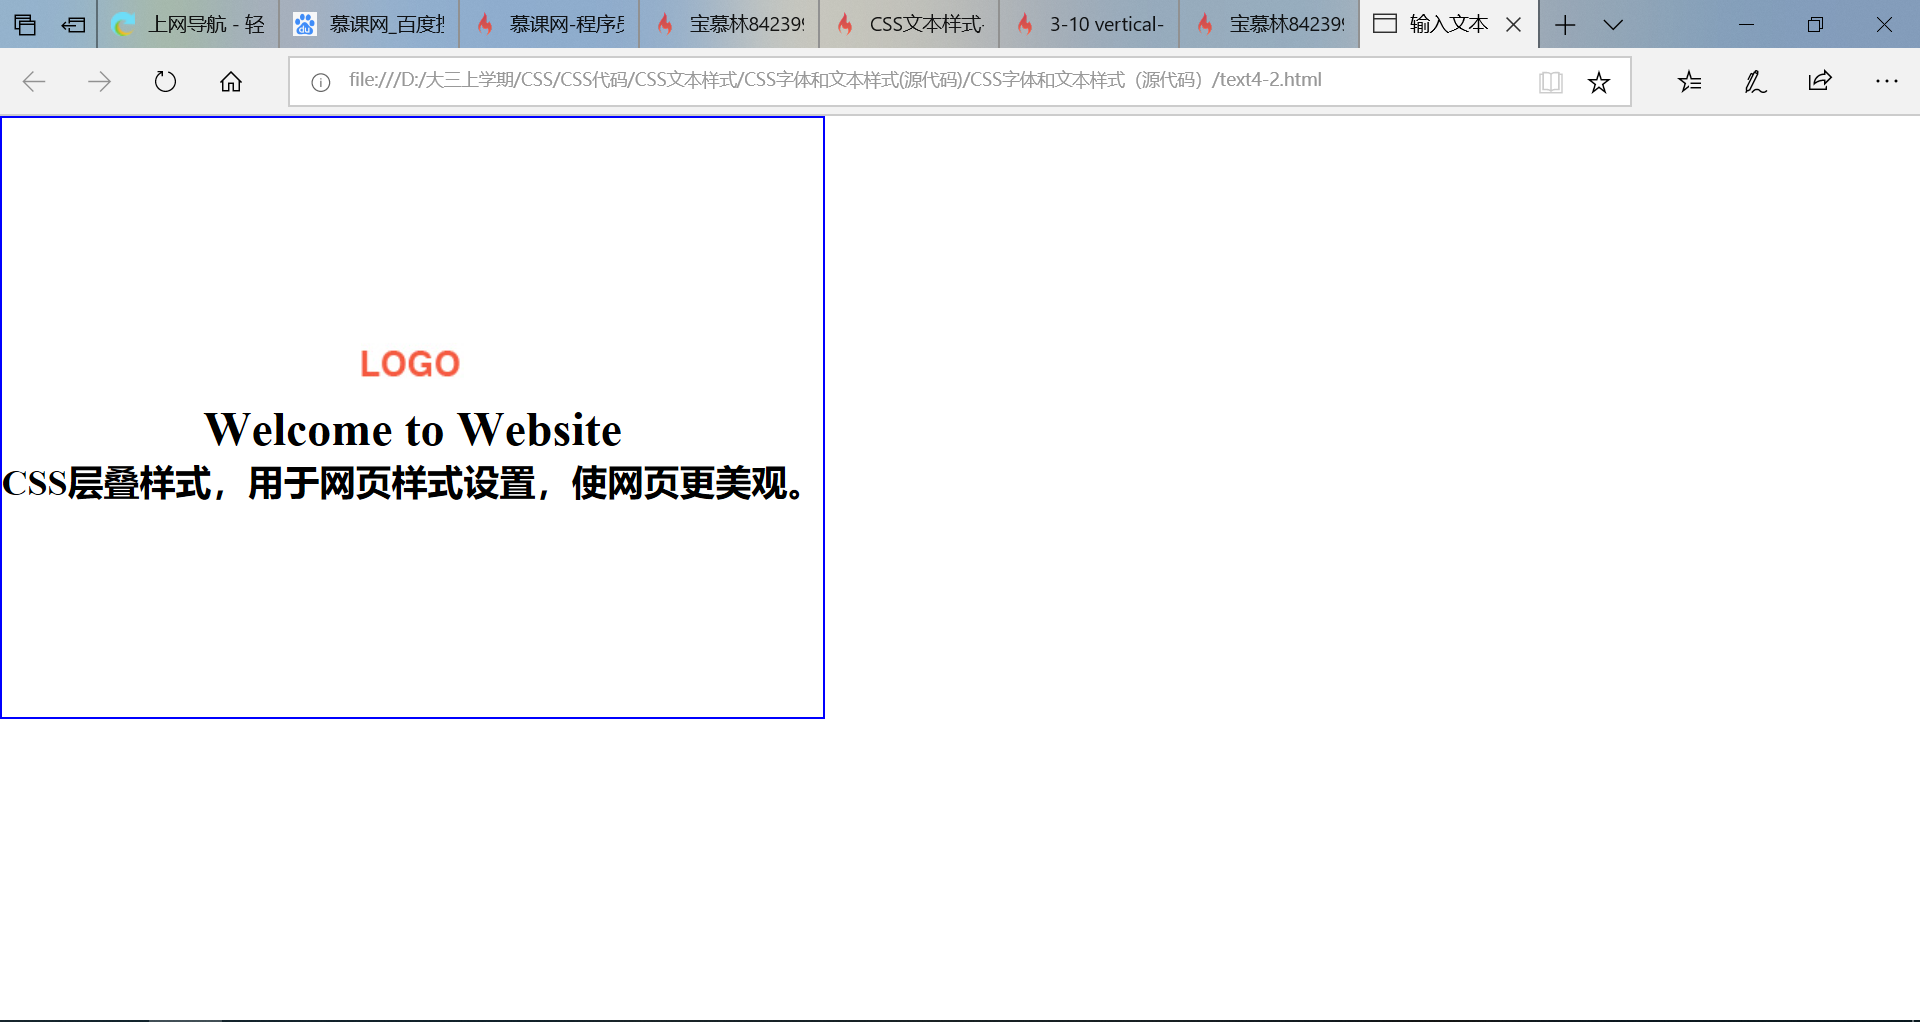Close the 输入文本 tab
Image resolution: width=1920 pixels, height=1022 pixels.
(1514, 24)
